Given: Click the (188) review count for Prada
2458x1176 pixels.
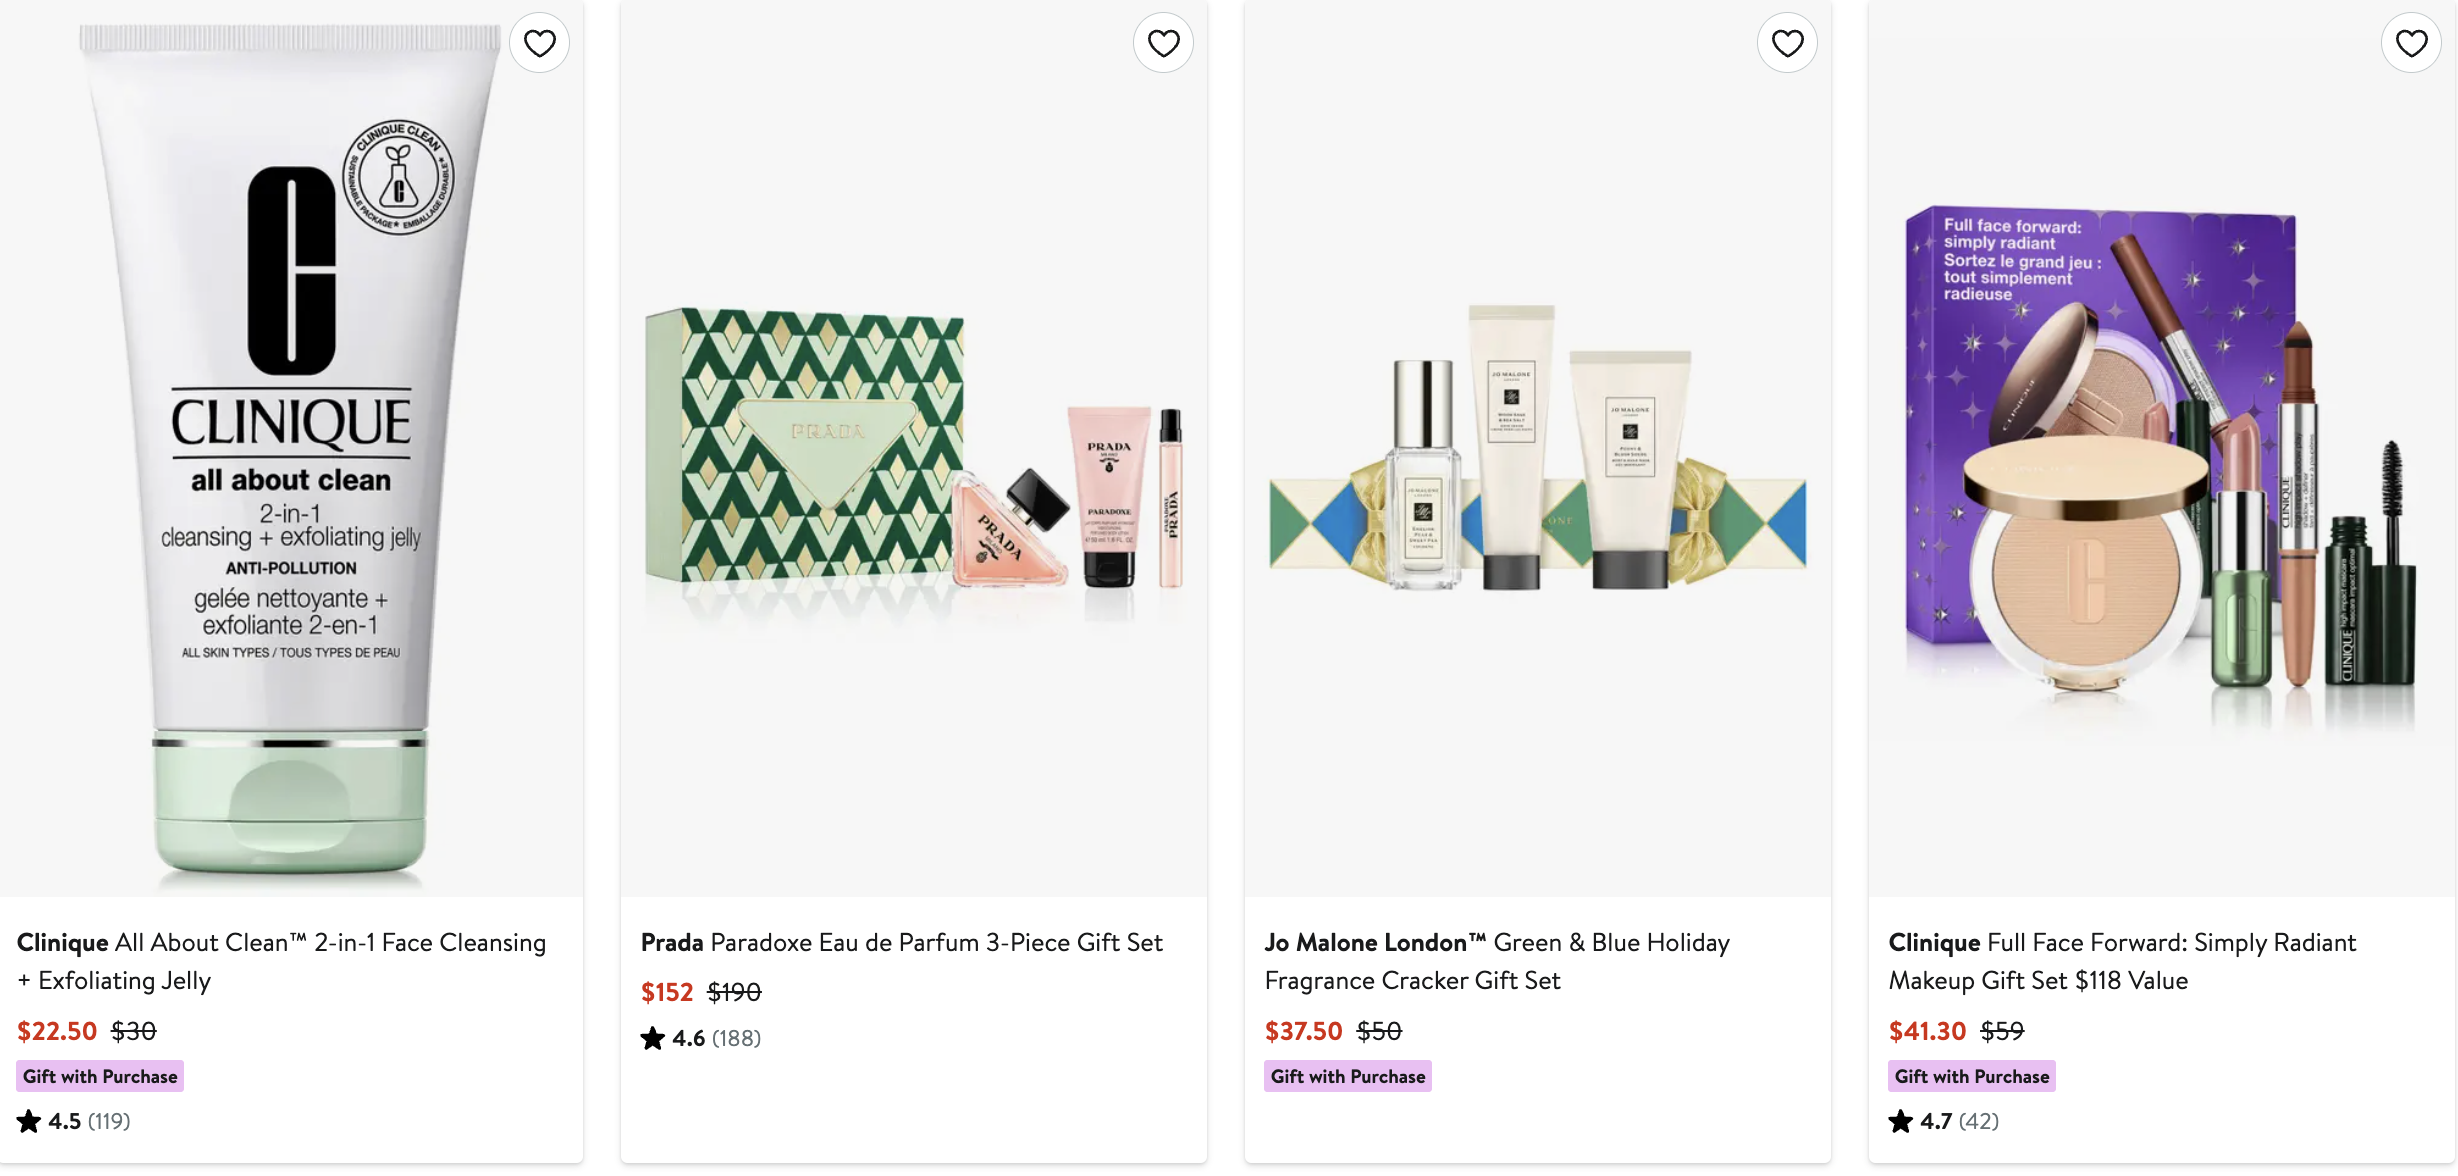Looking at the screenshot, I should pos(736,1038).
